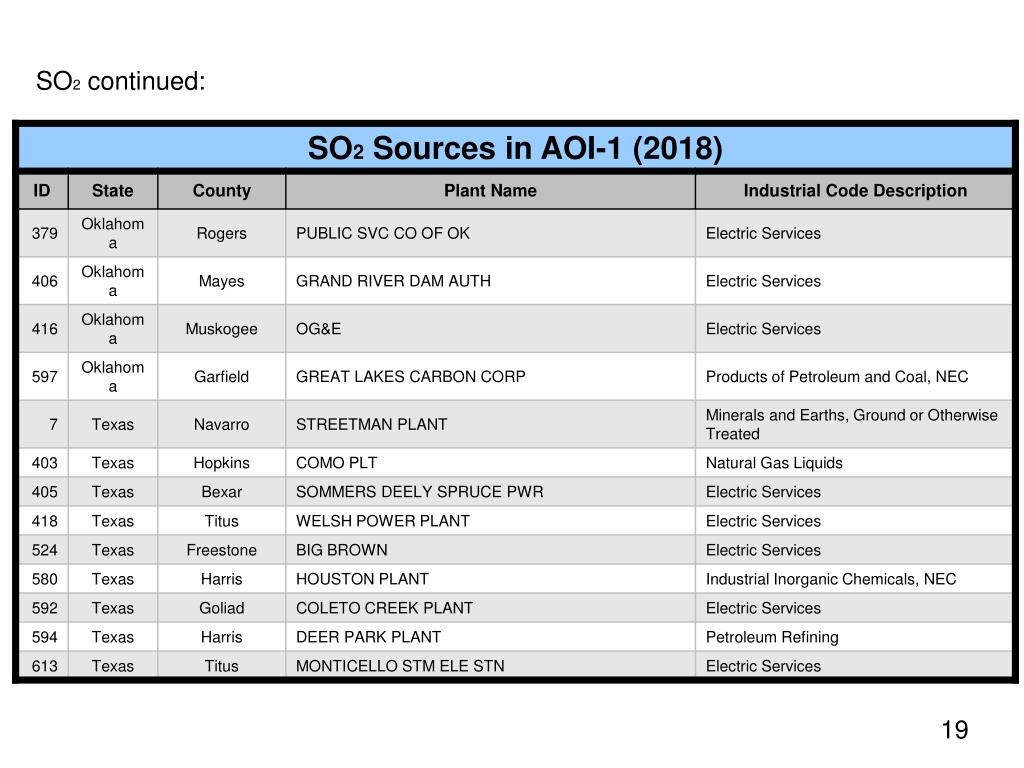Select ID cell '418'
1024x768 pixels.
point(44,521)
